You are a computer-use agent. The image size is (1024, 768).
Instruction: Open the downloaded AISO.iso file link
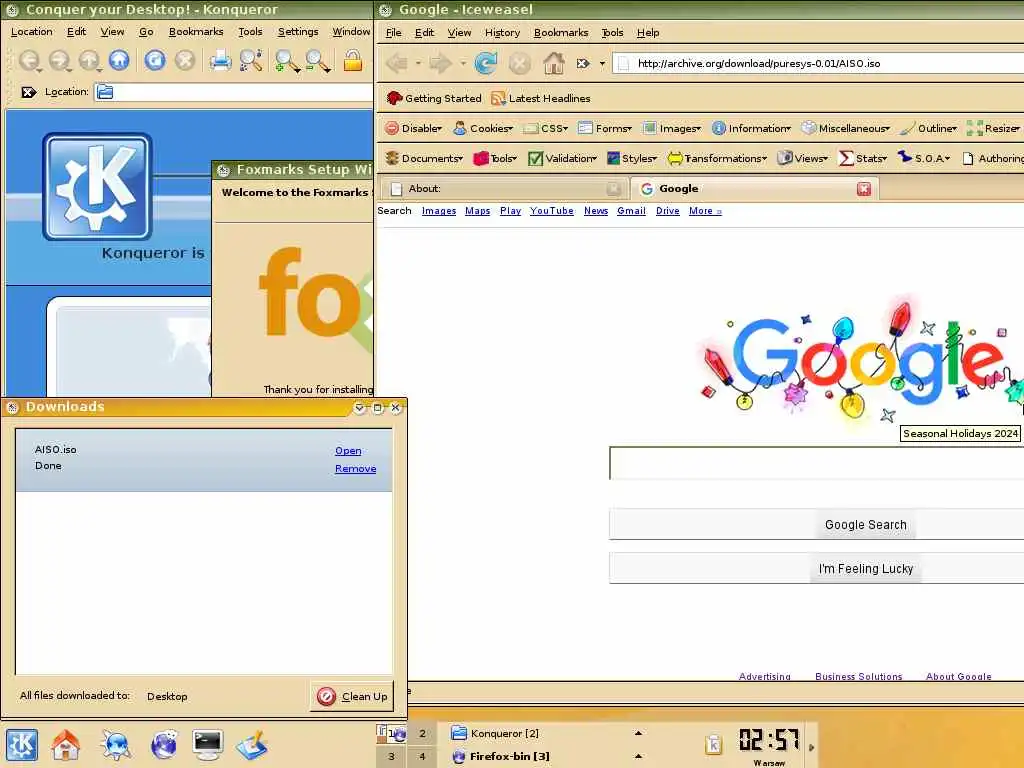(348, 451)
